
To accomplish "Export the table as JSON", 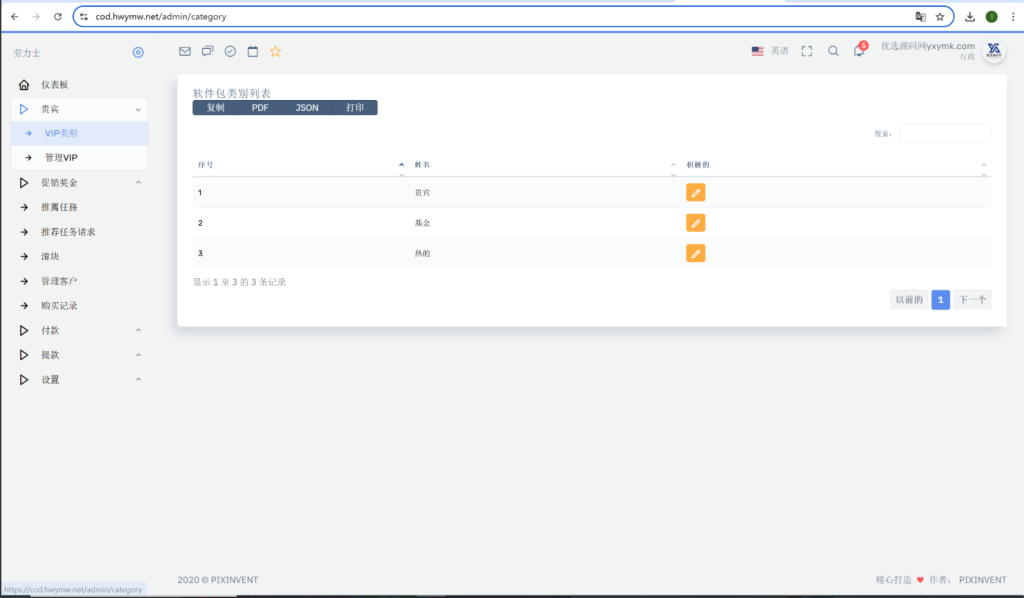I will coord(307,108).
